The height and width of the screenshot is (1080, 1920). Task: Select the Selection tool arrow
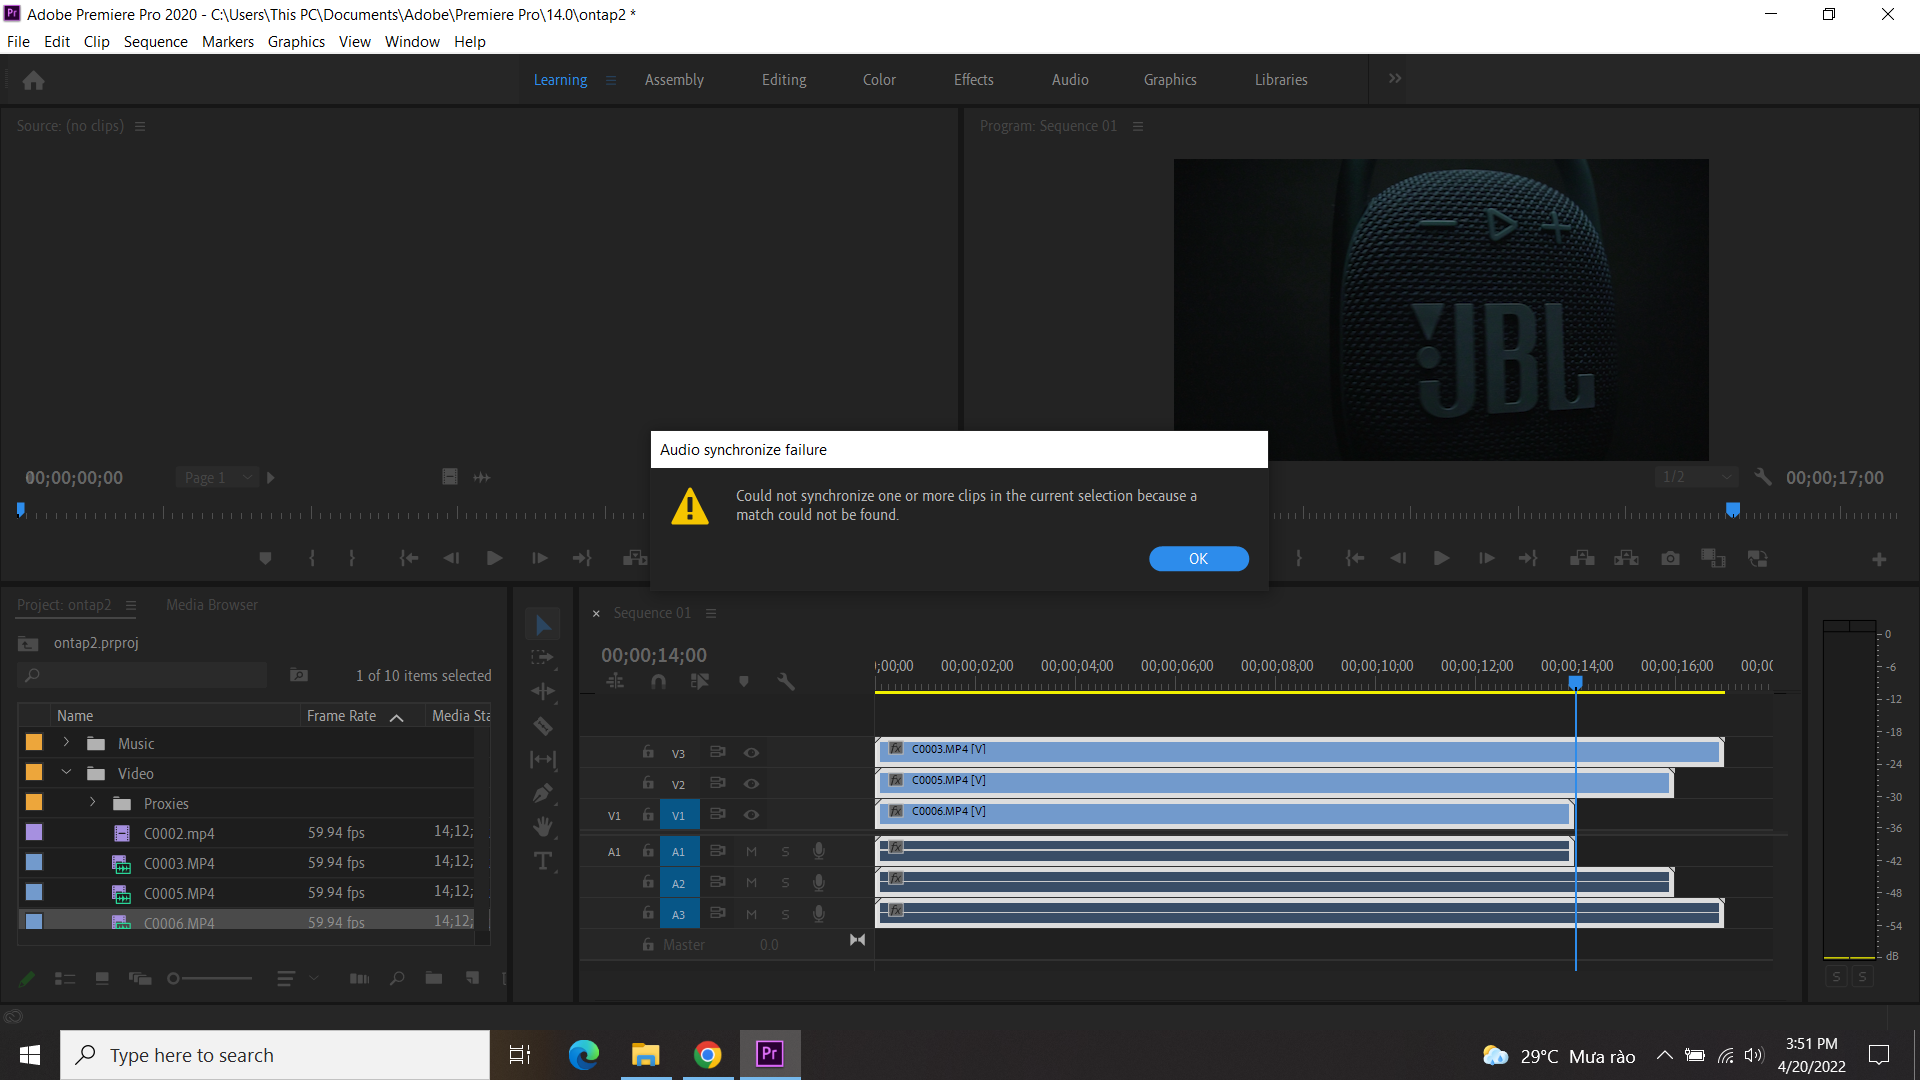(x=543, y=626)
